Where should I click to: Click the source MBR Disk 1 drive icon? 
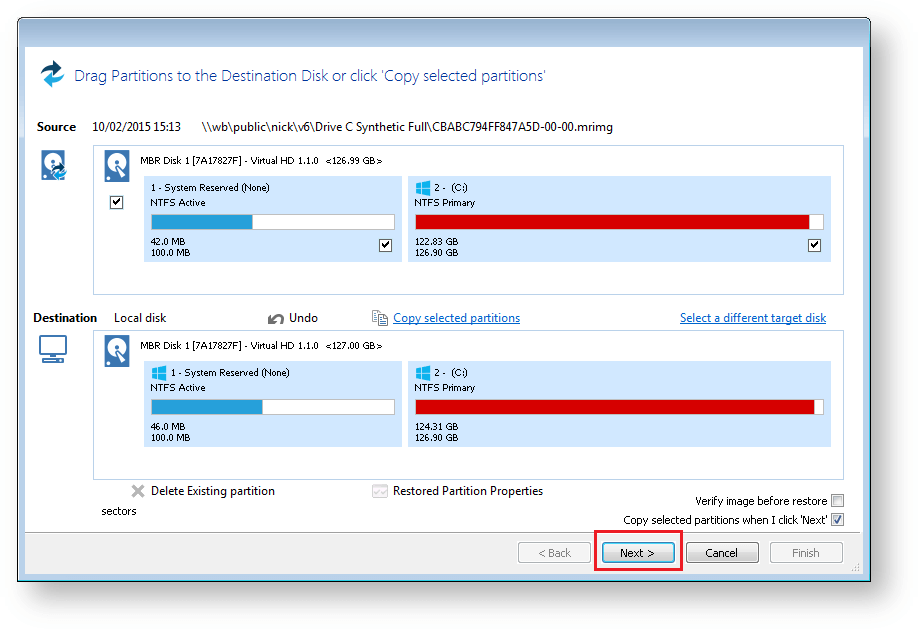click(117, 165)
